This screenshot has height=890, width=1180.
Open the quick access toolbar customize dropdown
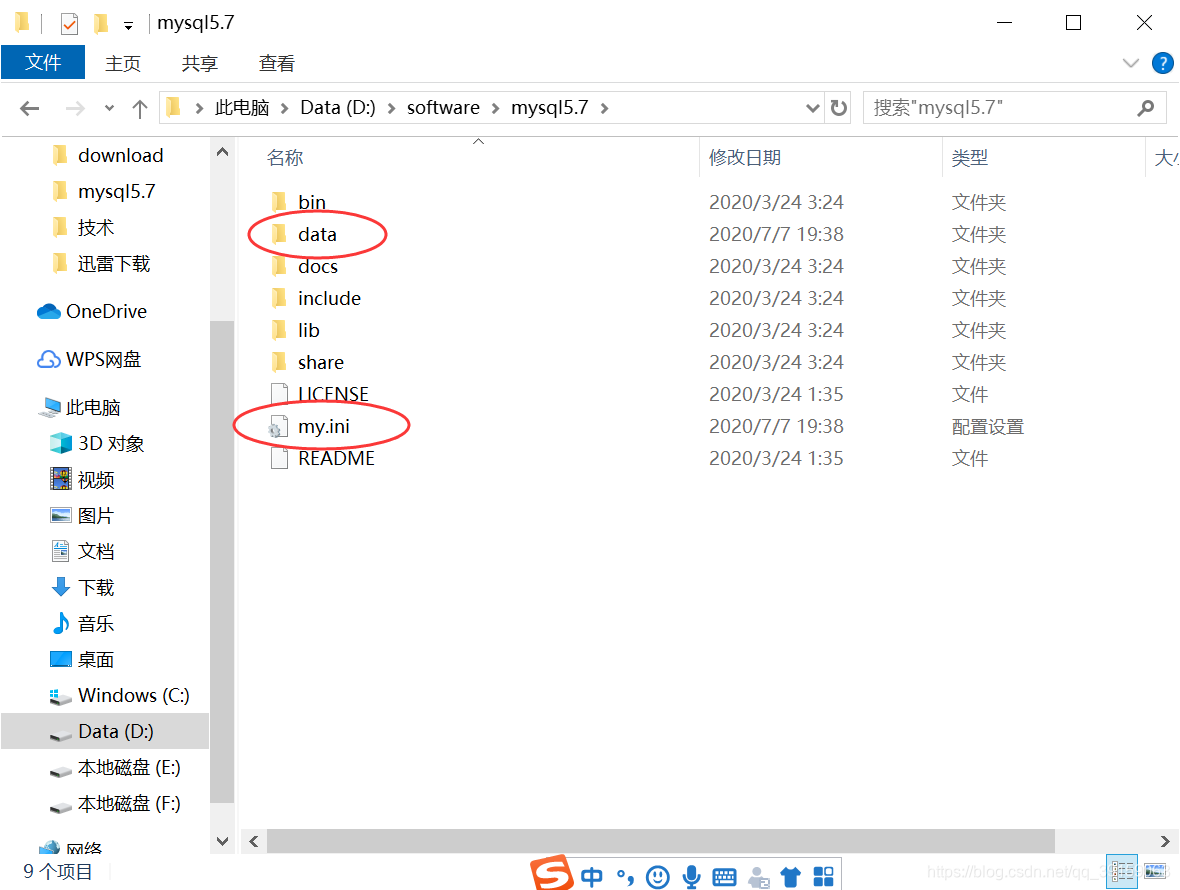point(129,26)
